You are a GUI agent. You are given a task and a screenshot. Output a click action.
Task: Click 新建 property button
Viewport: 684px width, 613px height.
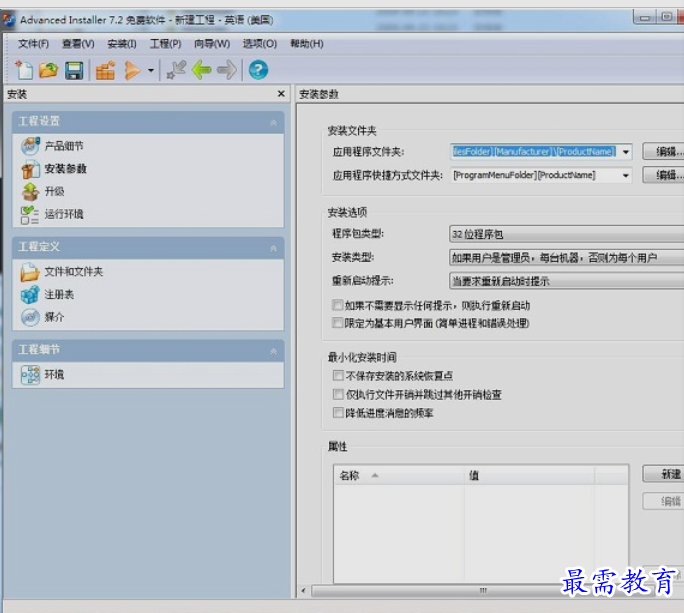click(x=663, y=474)
